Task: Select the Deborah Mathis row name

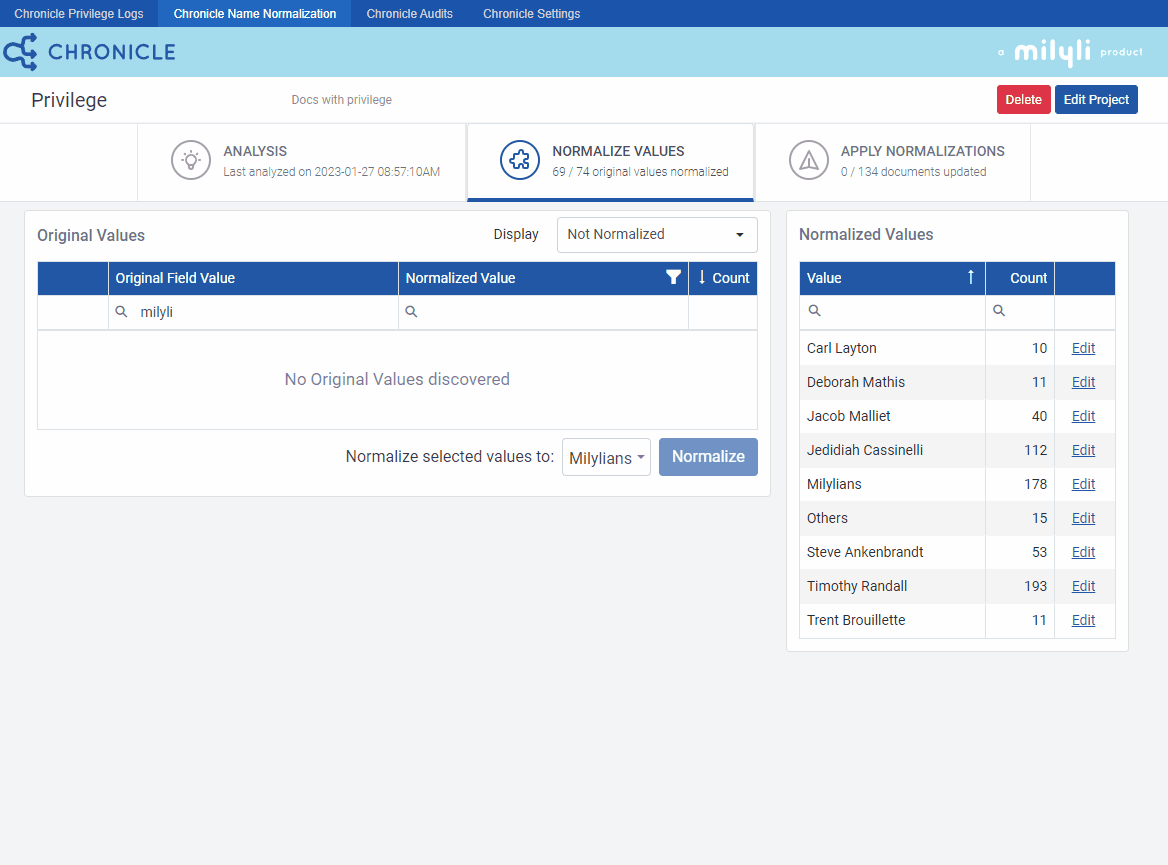Action: (x=856, y=382)
